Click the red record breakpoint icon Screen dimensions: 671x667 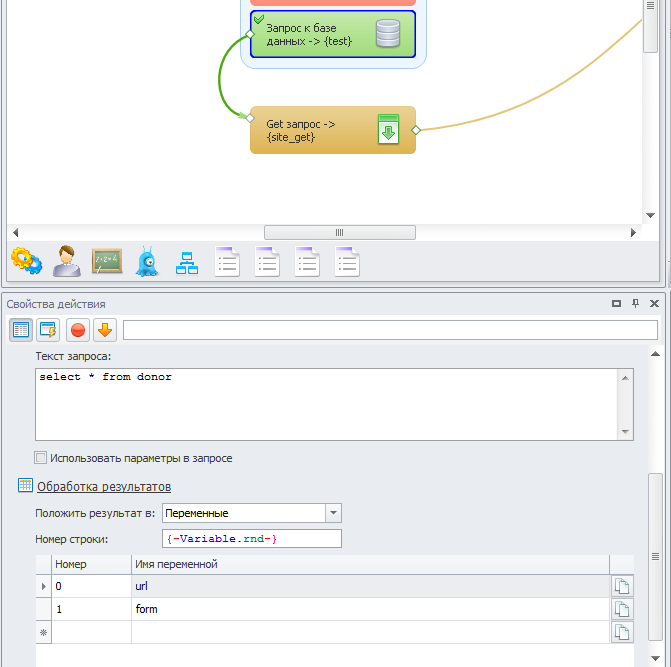pyautogui.click(x=77, y=329)
